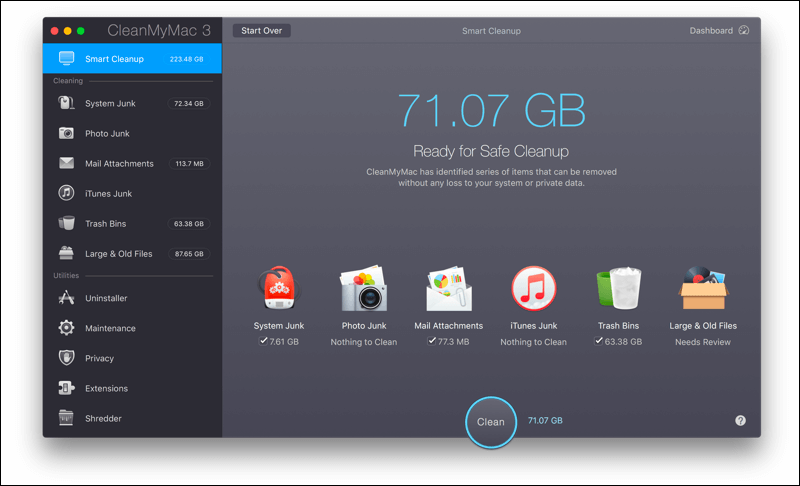The image size is (800, 486).
Task: Click the 72.34 GB System Junk size badge
Action: point(189,104)
